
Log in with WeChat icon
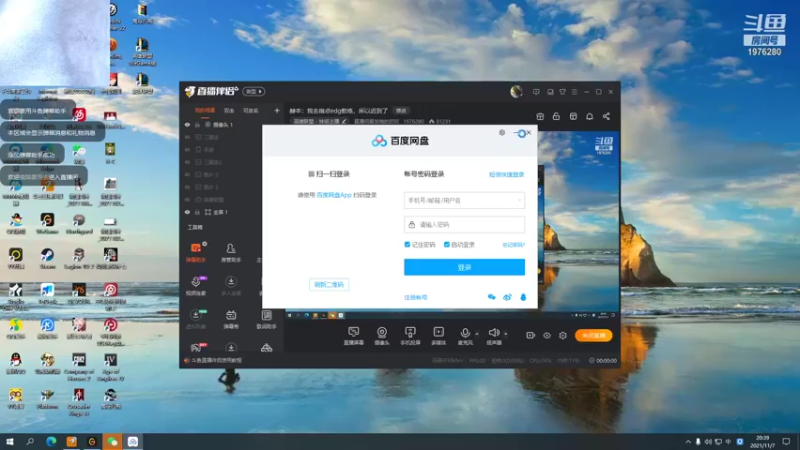pyautogui.click(x=491, y=297)
